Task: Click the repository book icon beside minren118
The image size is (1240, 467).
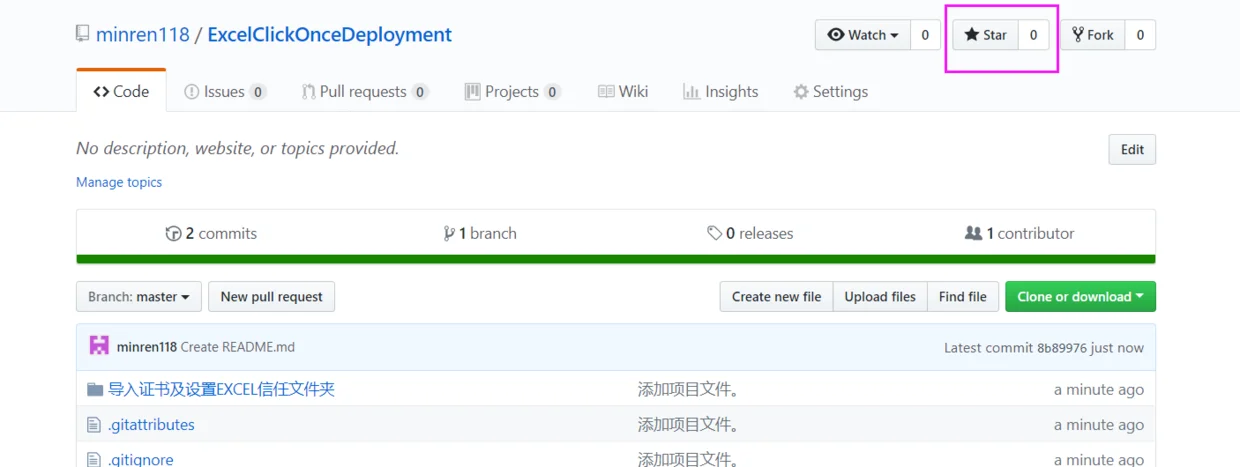Action: click(83, 34)
